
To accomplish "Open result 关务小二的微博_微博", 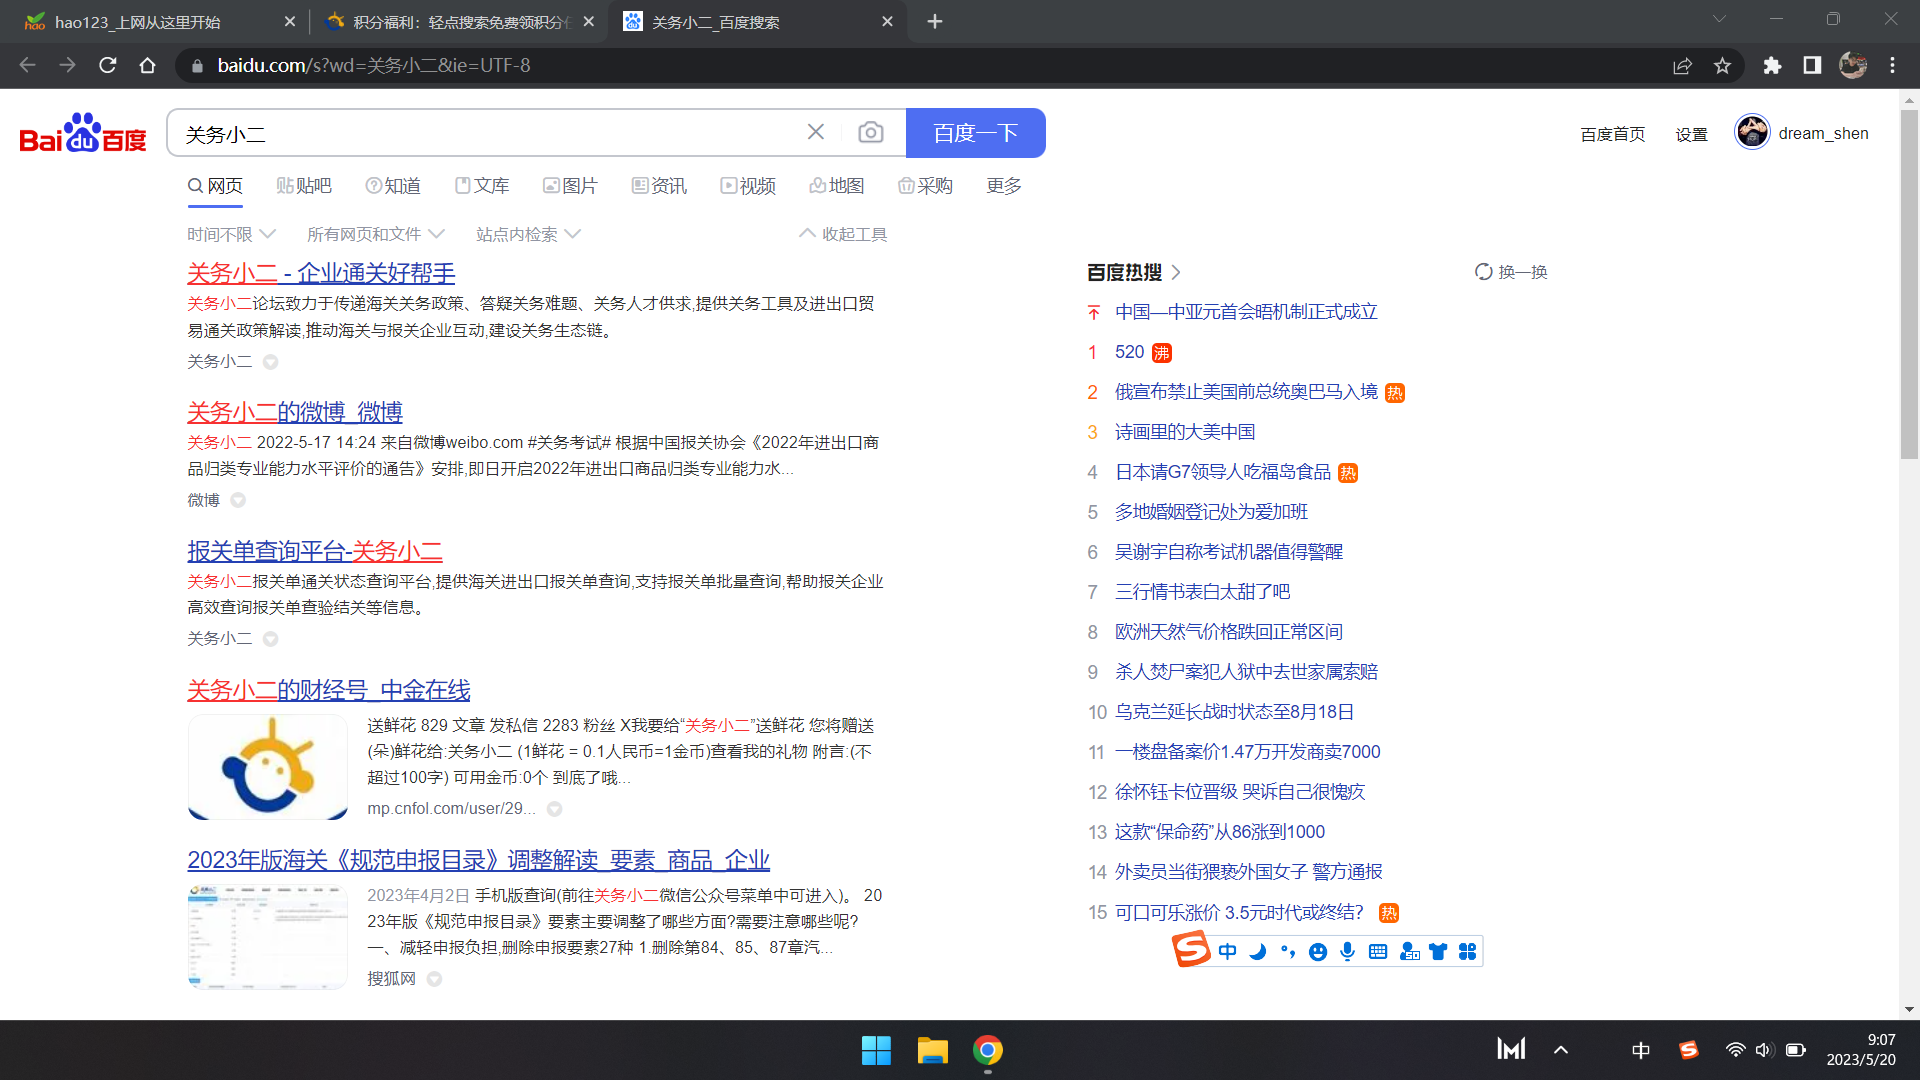I will click(x=295, y=412).
